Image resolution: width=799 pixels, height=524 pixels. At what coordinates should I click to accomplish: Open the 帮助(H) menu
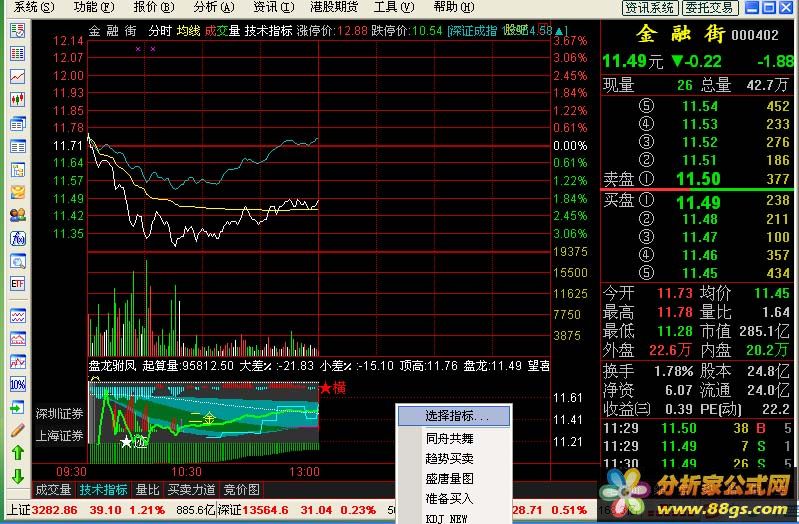click(454, 7)
